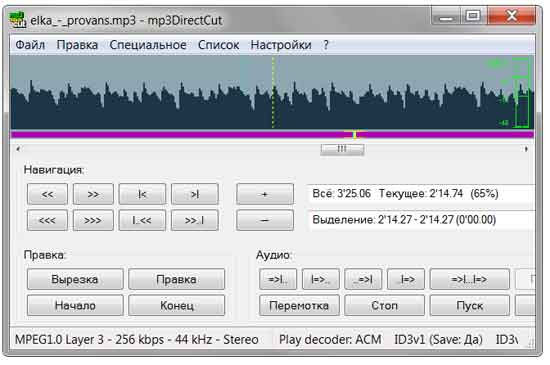
Task: Click the << step back navigation button
Action: (47, 194)
